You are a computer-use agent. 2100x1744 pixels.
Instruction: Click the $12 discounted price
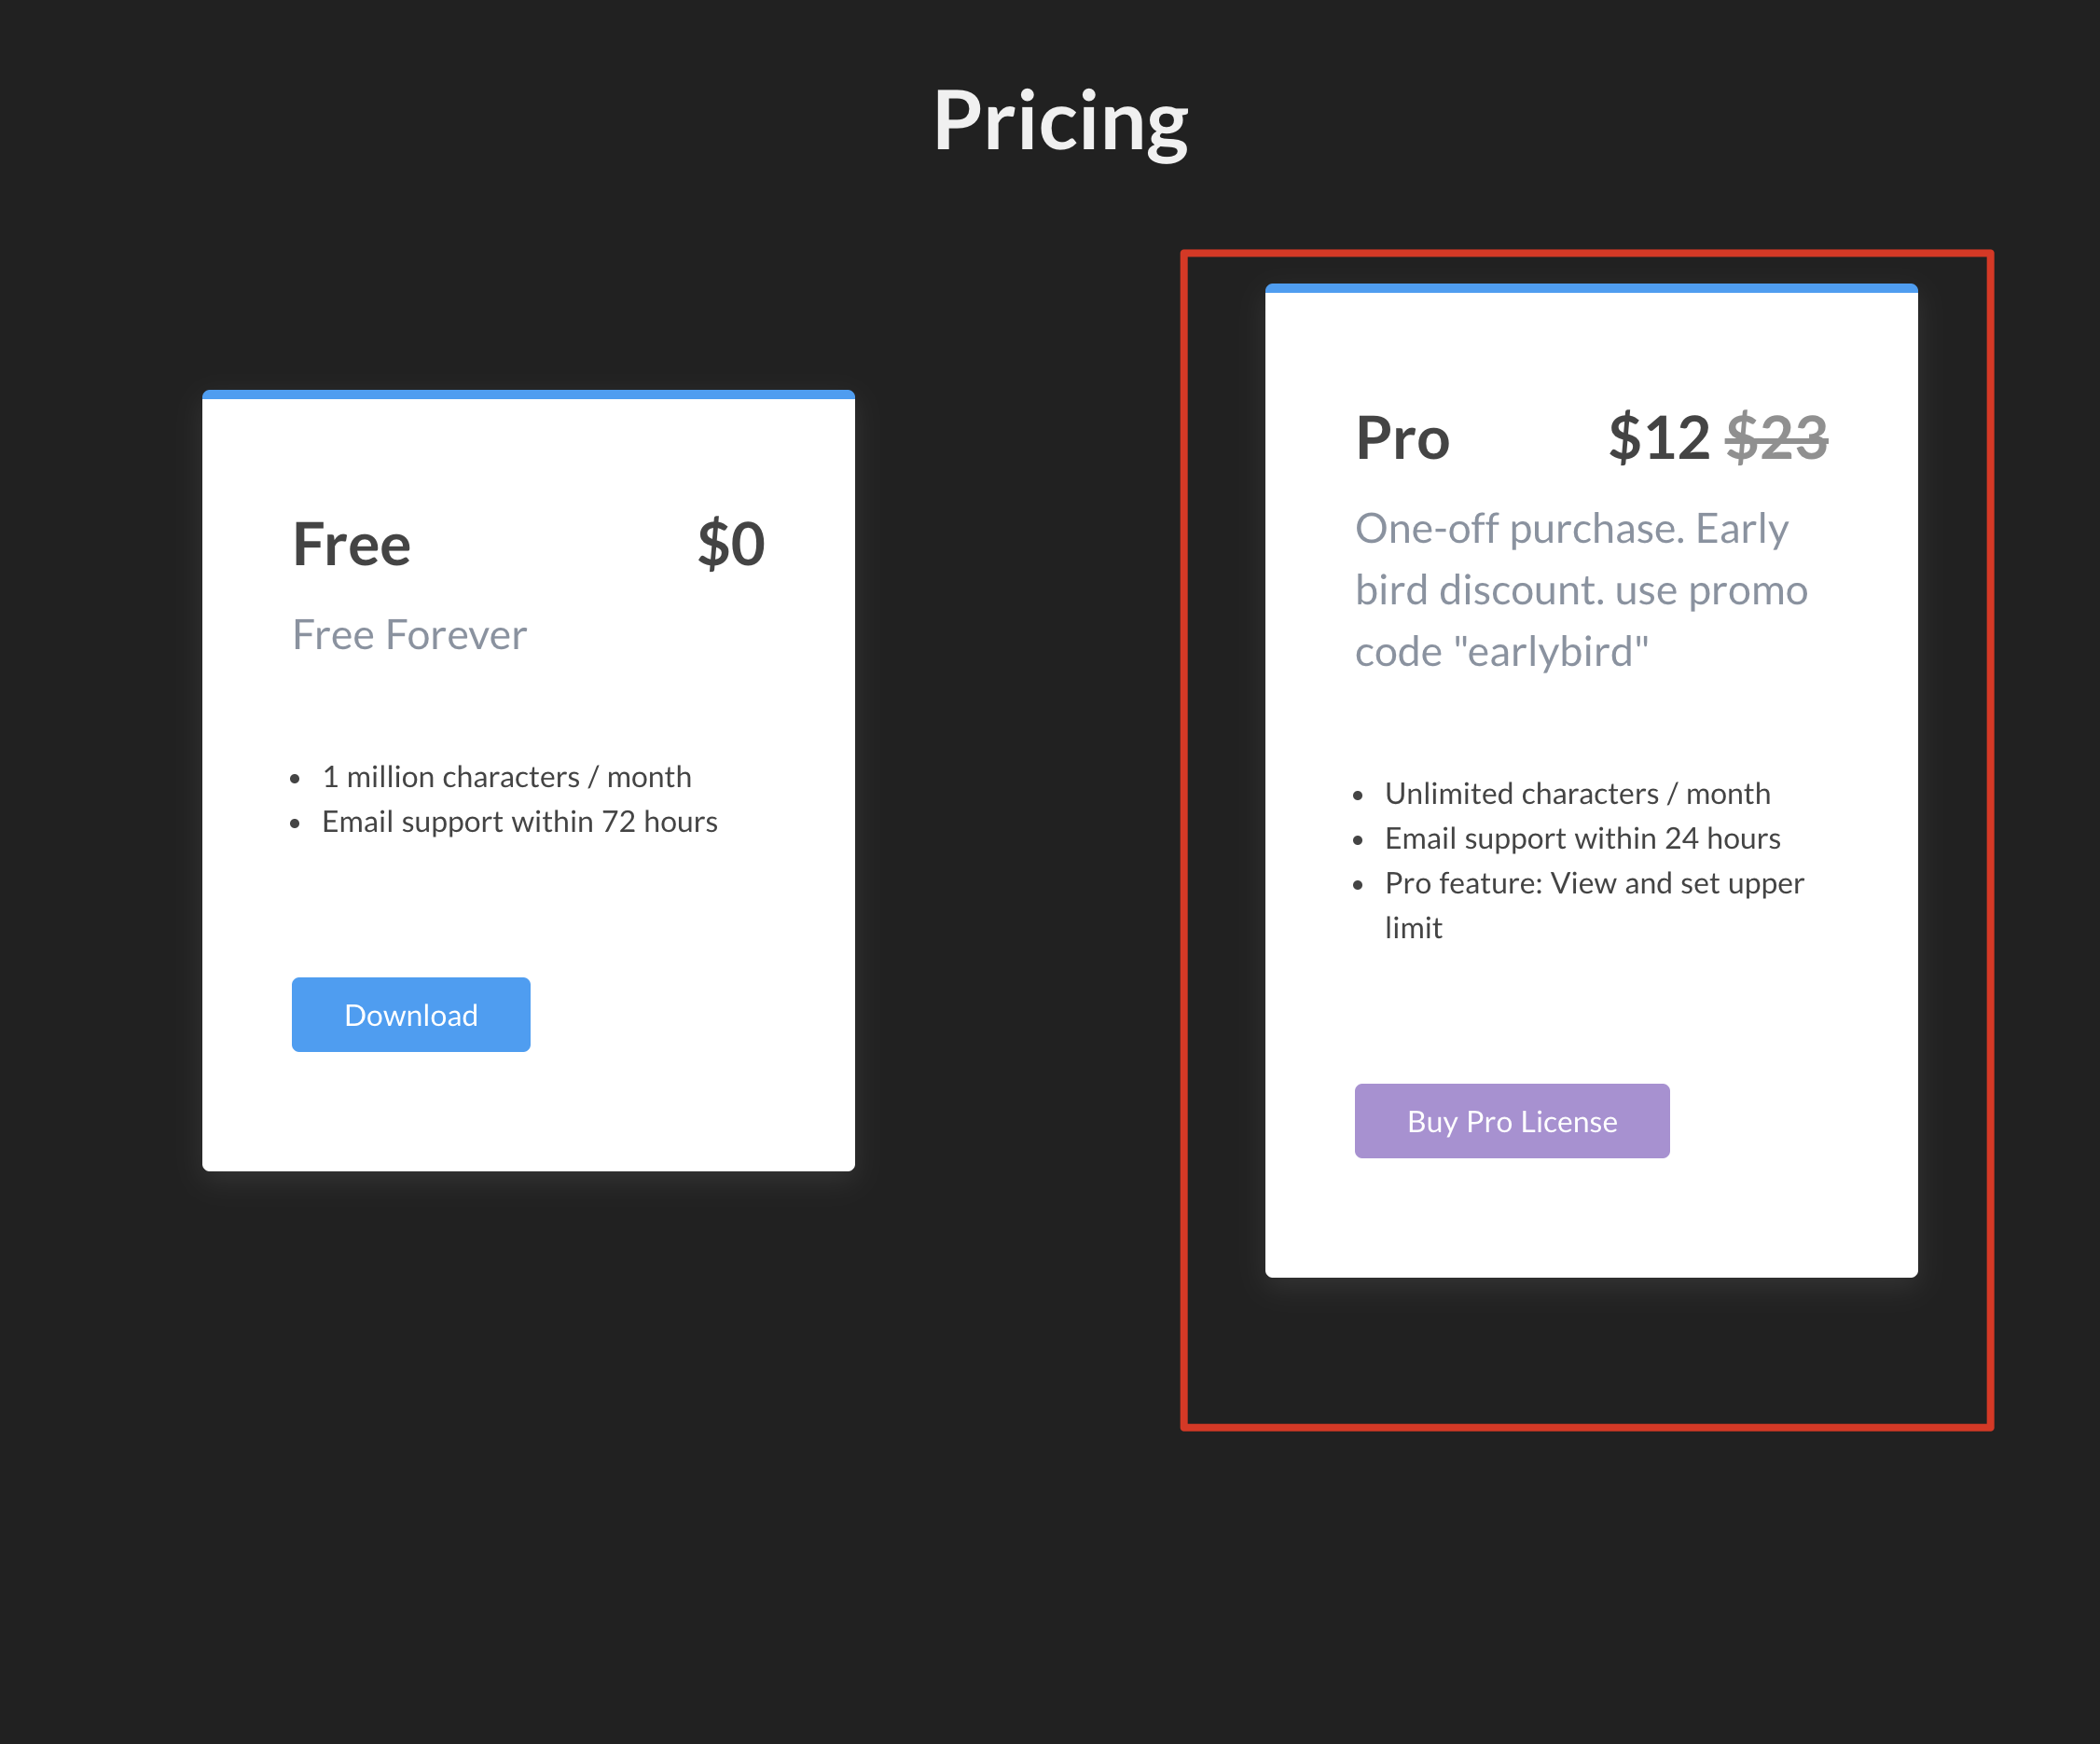pyautogui.click(x=1659, y=438)
